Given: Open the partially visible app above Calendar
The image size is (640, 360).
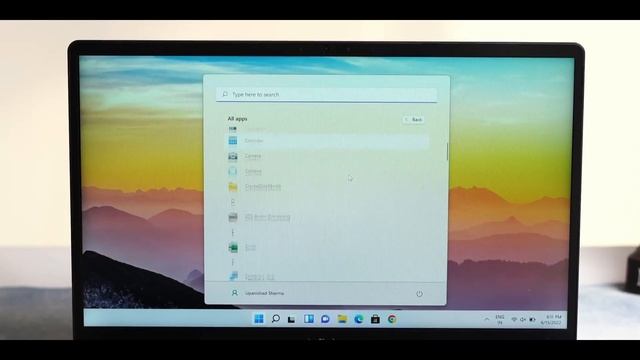Looking at the screenshot, I should click(327, 129).
